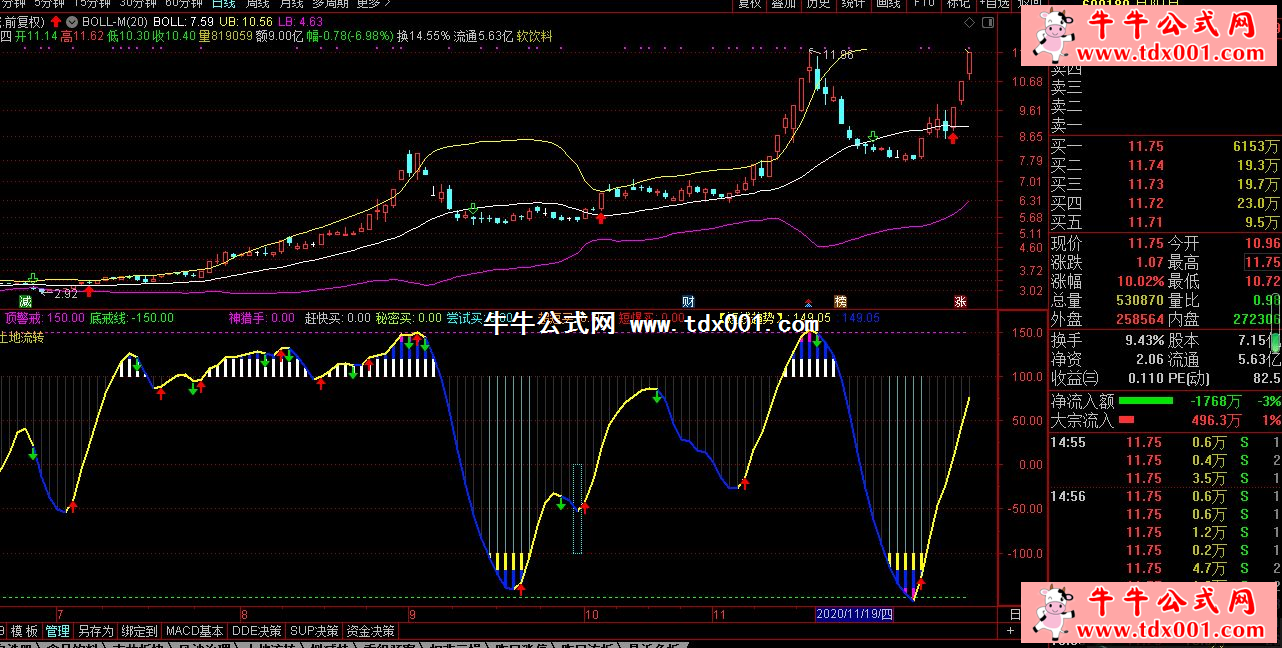Click the 买五 bid row at 11.71
This screenshot has width=1282, height=648.
coord(1165,222)
